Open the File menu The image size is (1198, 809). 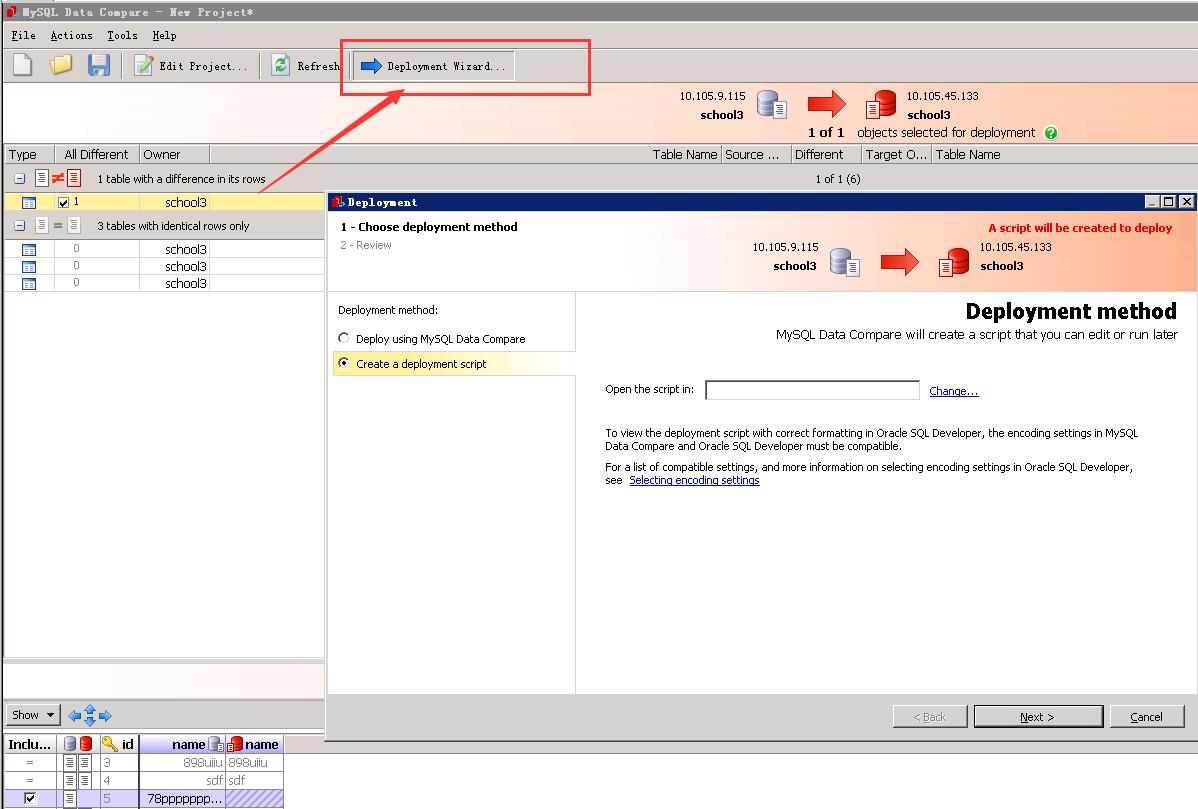click(24, 35)
